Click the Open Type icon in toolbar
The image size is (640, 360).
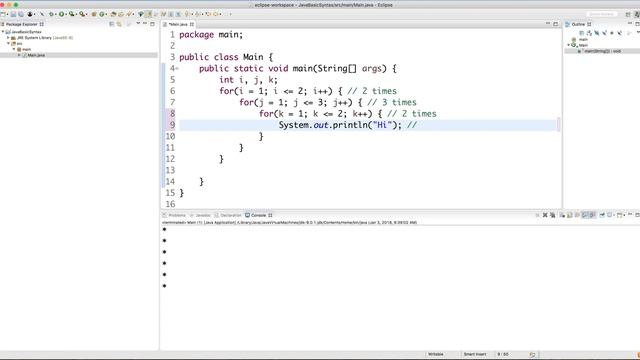tap(113, 14)
